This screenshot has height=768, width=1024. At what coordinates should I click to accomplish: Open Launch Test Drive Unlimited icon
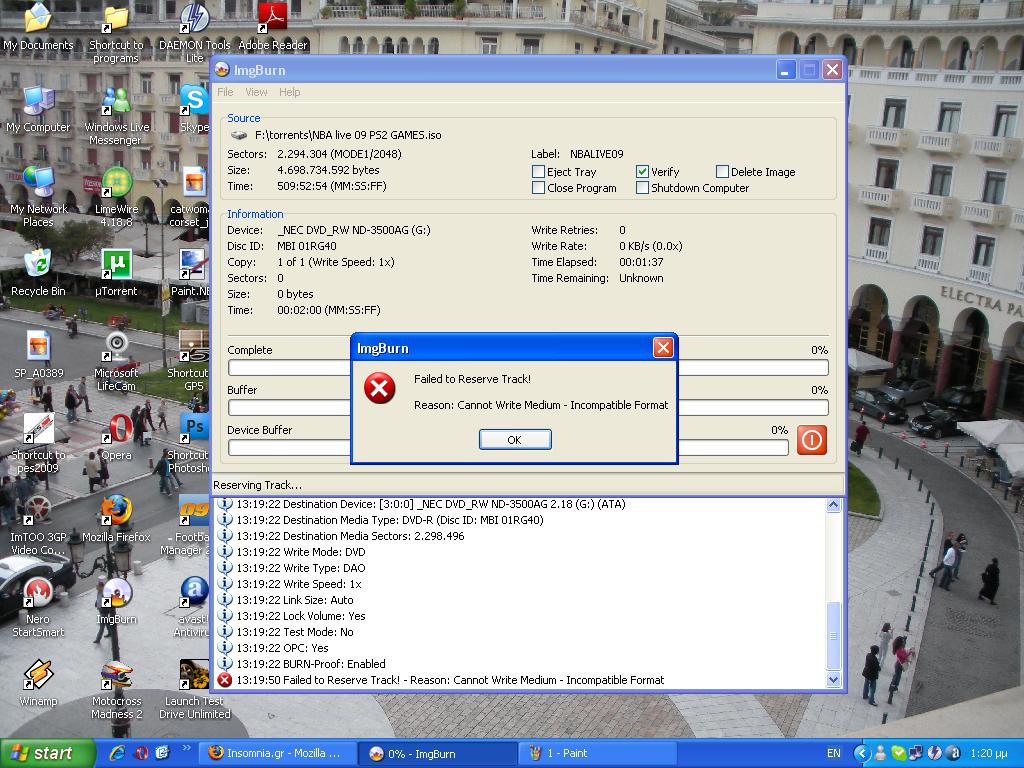coord(195,690)
